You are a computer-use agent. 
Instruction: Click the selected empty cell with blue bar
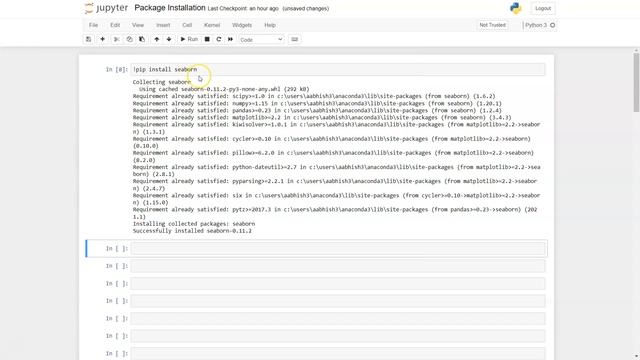338,249
